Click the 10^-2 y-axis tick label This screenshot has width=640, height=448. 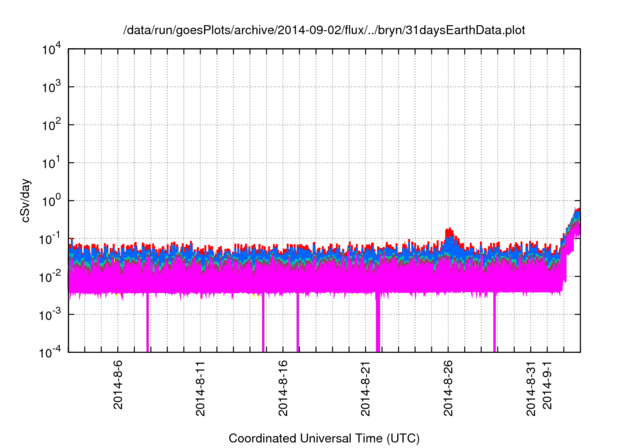coord(50,277)
